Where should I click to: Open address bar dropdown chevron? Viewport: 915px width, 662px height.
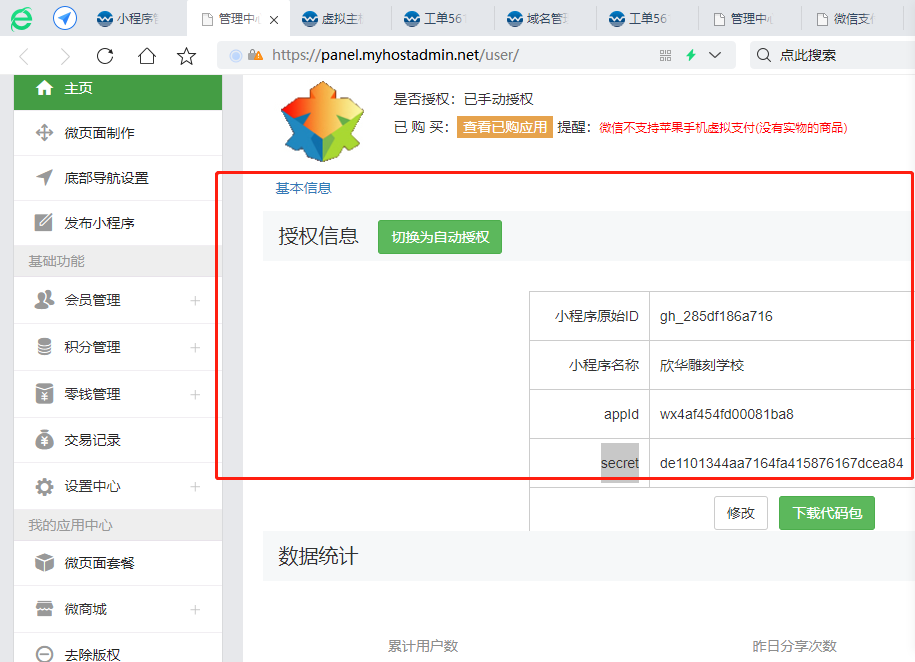[x=715, y=56]
